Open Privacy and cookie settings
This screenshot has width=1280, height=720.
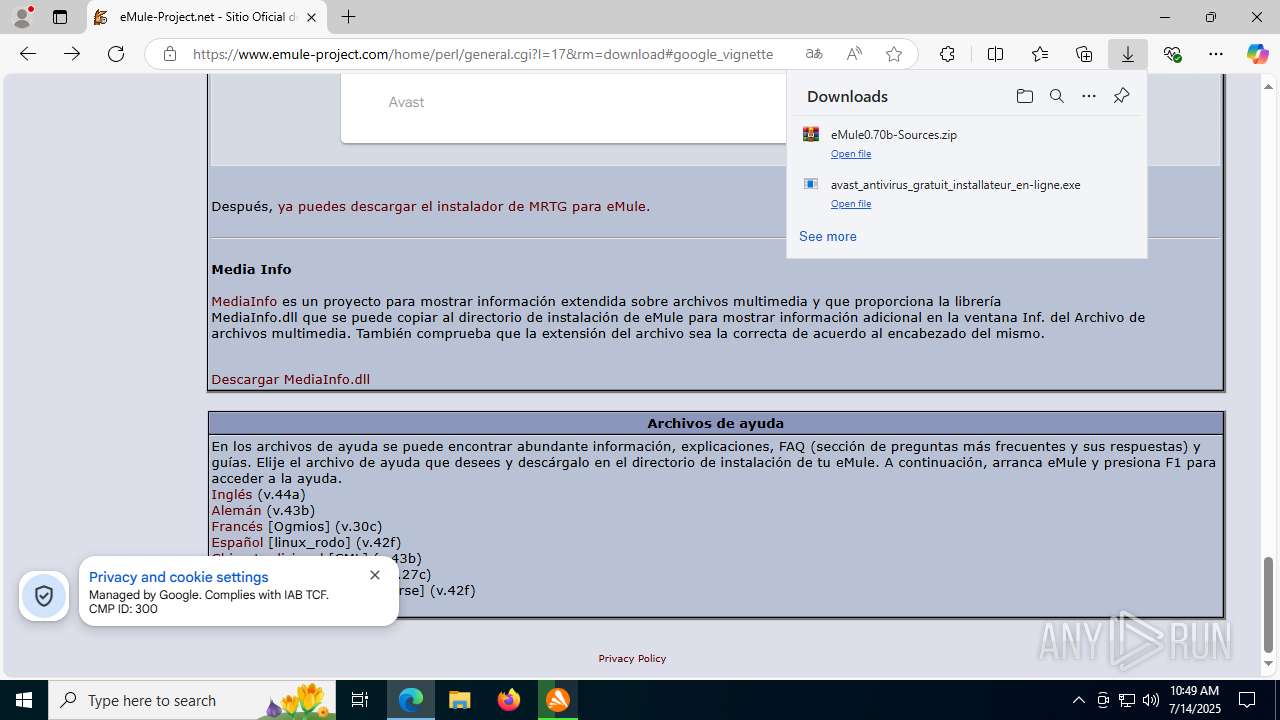pos(178,577)
